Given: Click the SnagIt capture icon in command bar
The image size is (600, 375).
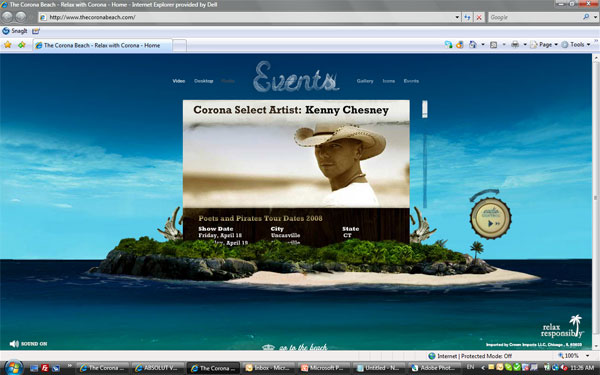Looking at the screenshot, I should point(448,45).
